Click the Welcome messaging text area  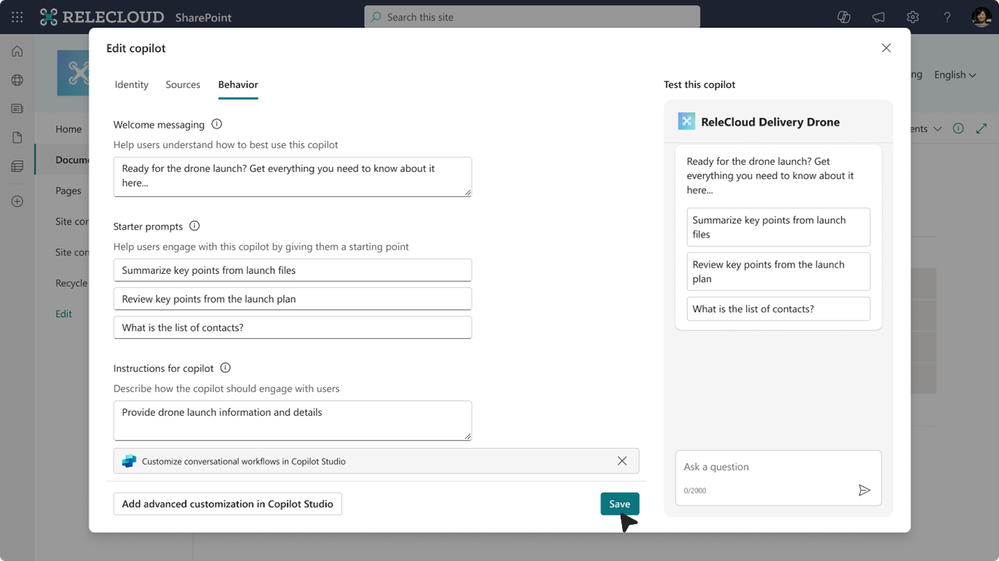[x=292, y=176]
